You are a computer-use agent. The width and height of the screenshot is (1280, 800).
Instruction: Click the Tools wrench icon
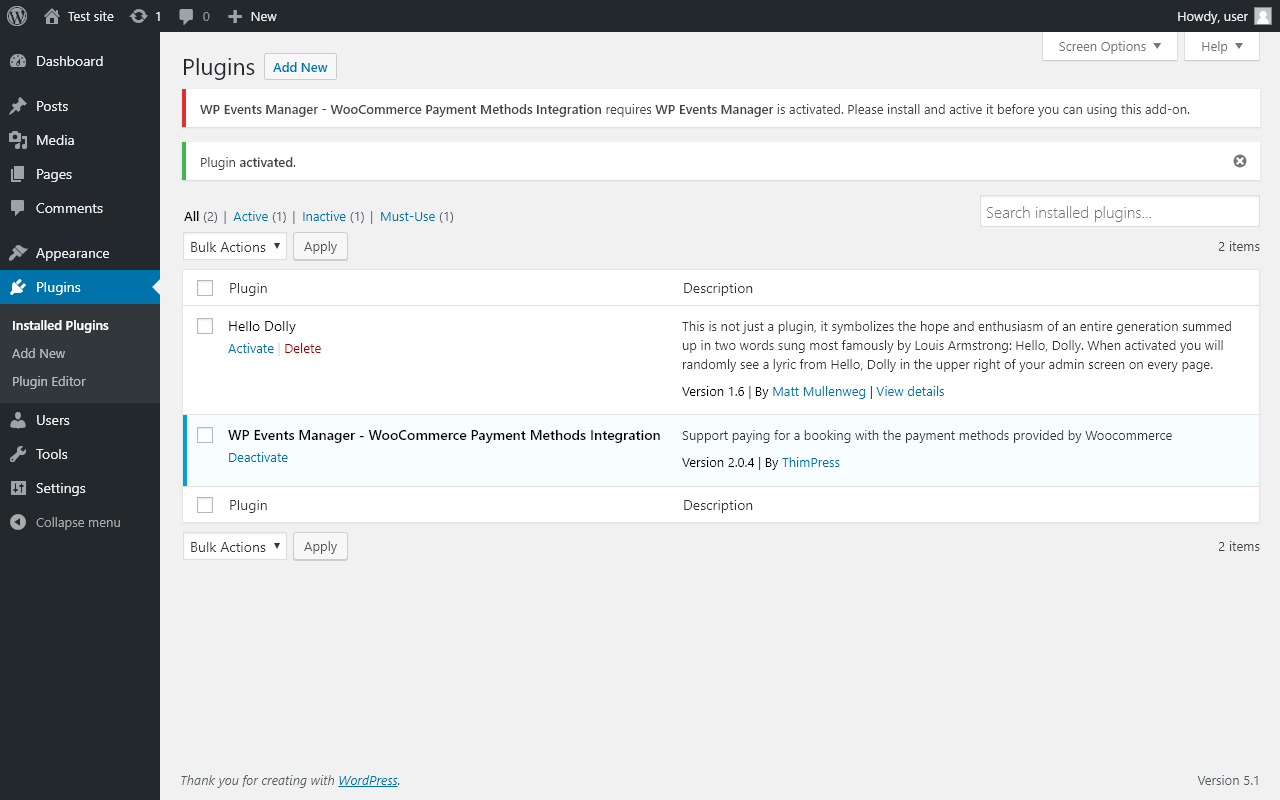point(18,454)
